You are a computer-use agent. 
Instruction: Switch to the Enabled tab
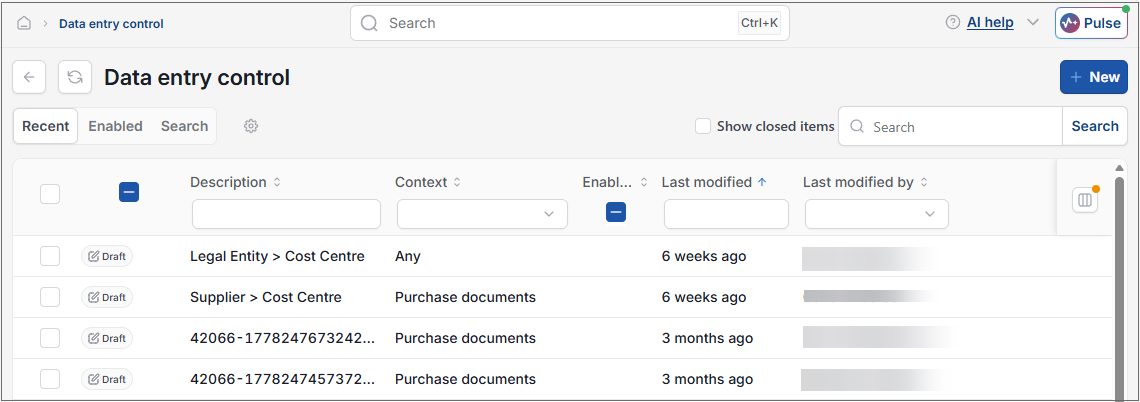point(116,126)
